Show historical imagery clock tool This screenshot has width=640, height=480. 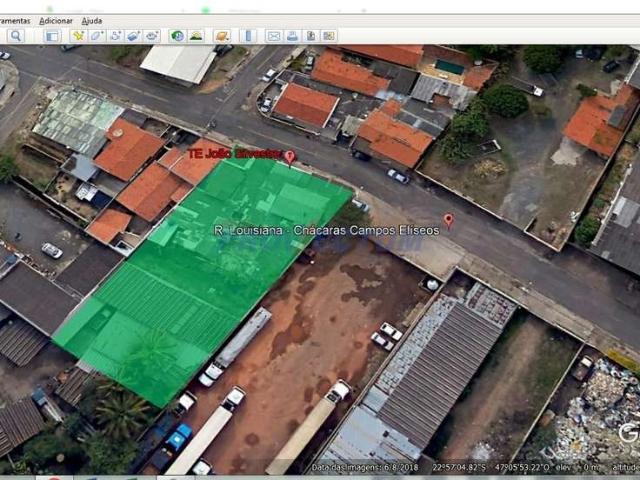point(177,36)
